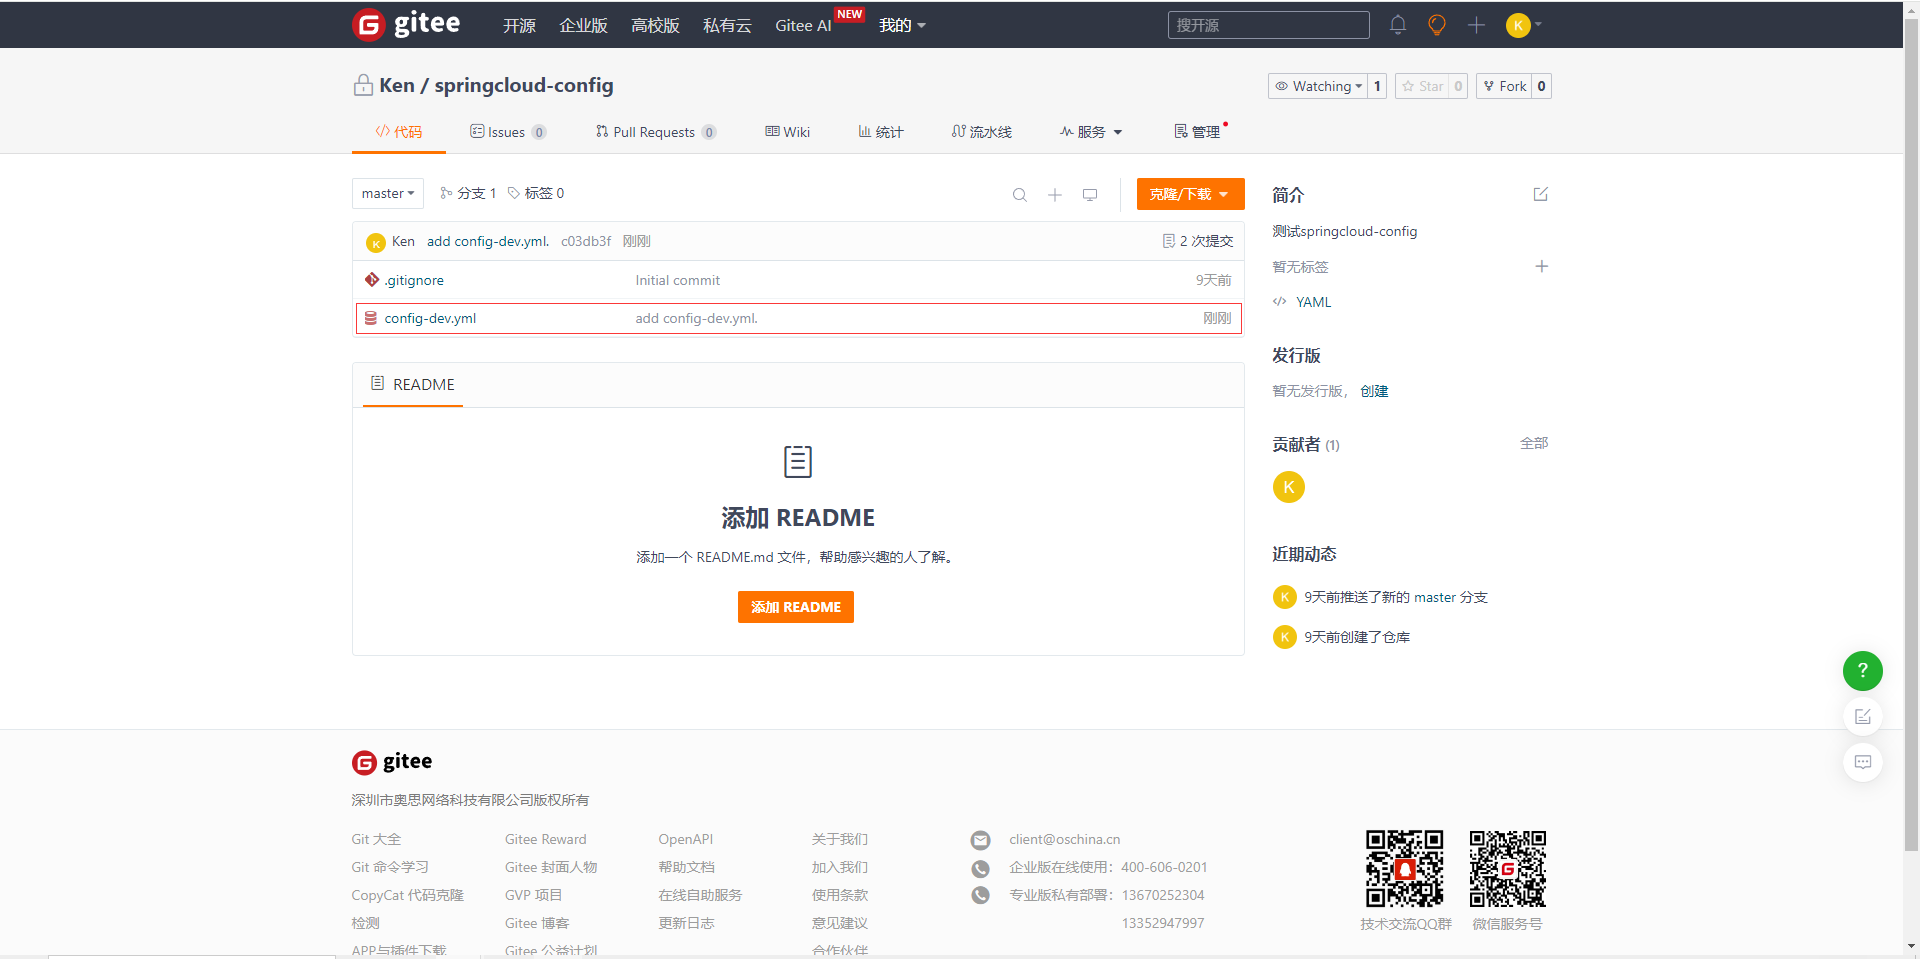Screen dimensions: 1920x959
Task: Open the Pull Requests tab
Action: (656, 132)
